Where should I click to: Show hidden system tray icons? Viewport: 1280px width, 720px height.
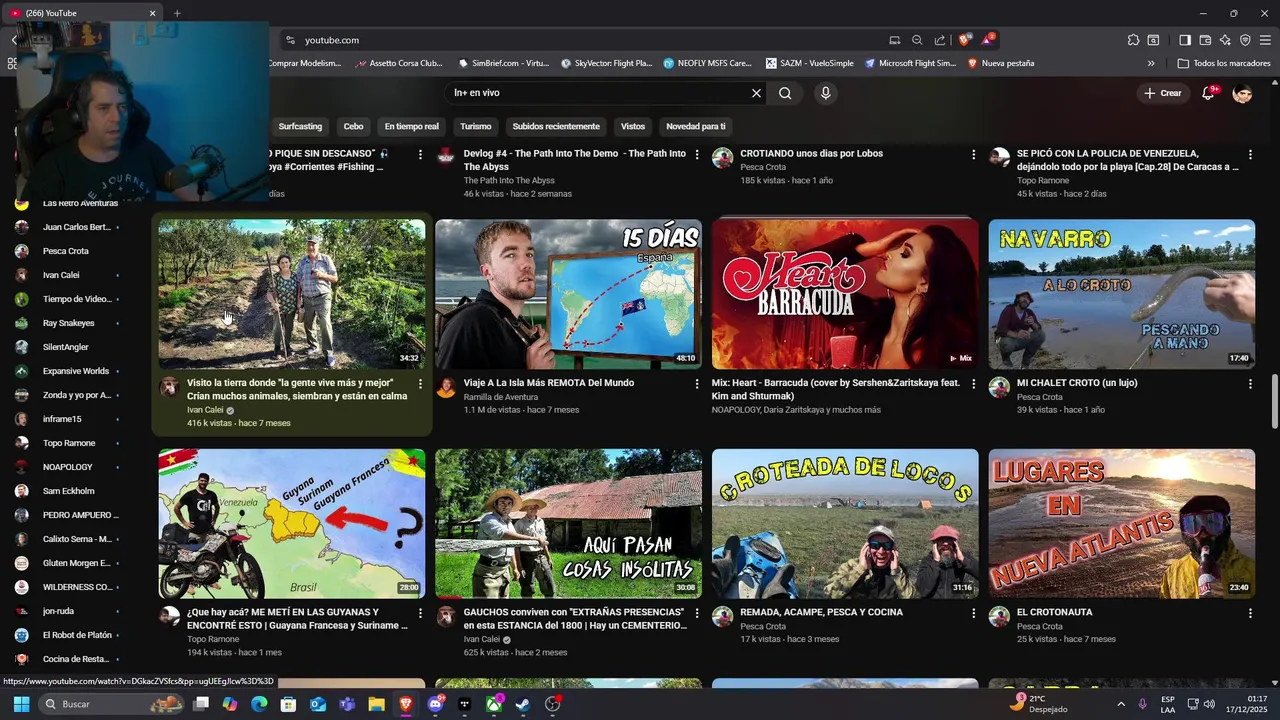tap(1120, 704)
